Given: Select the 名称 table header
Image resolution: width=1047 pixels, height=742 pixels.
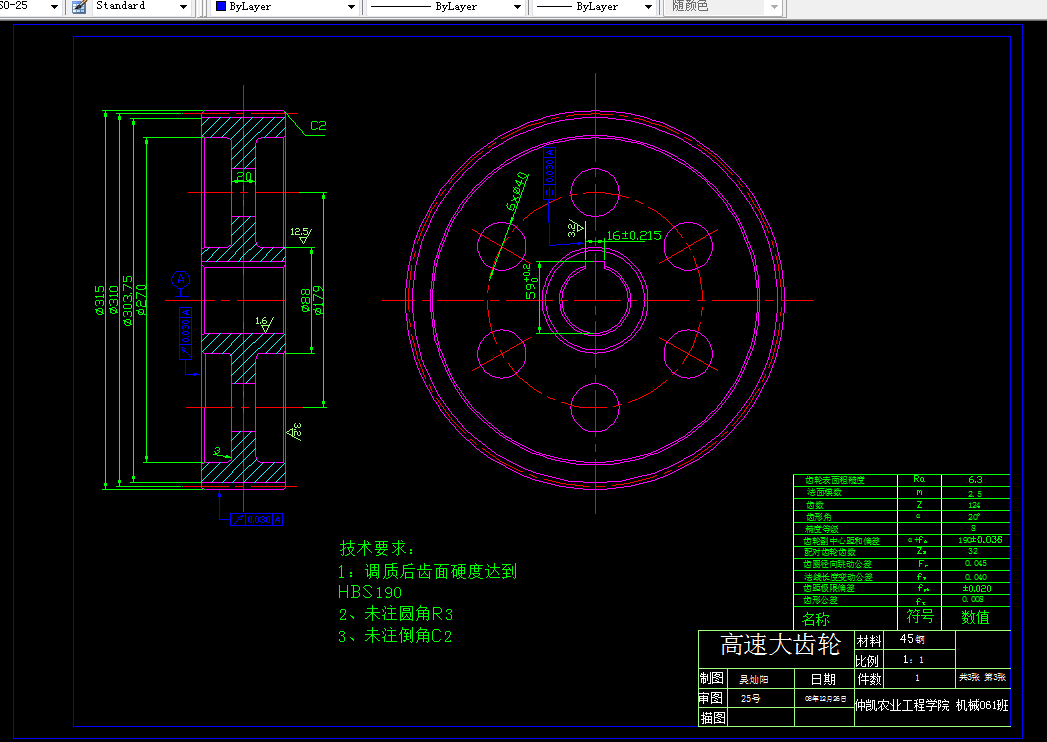Looking at the screenshot, I should tap(815, 619).
